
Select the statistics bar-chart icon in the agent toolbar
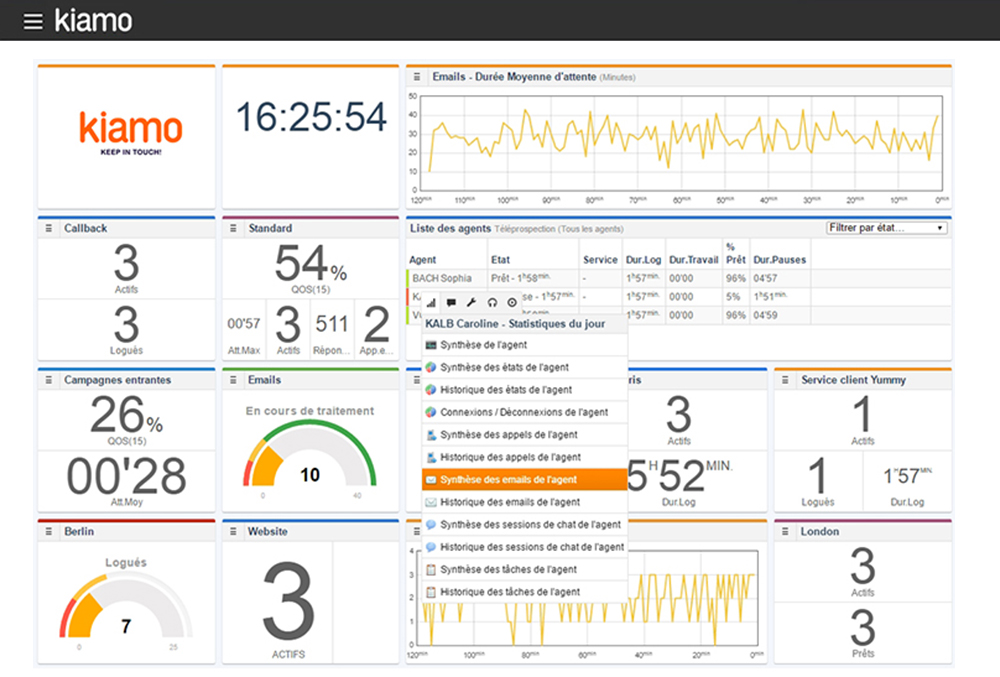click(432, 303)
